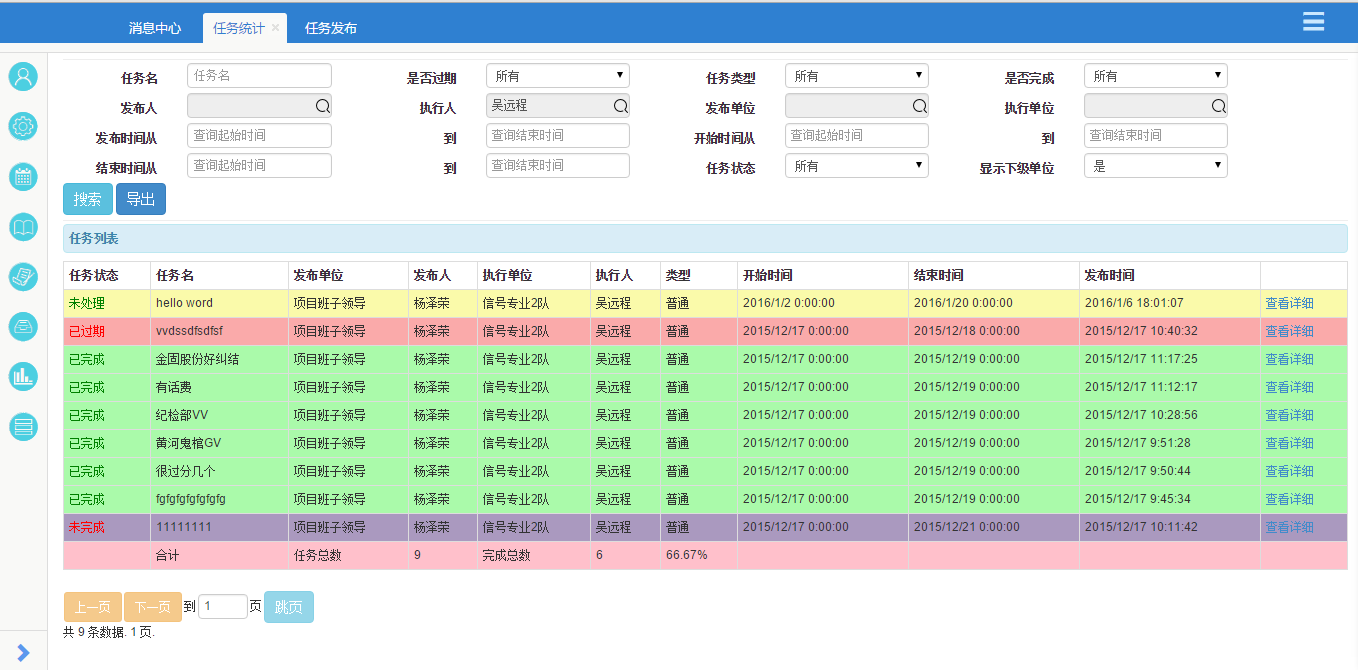
Task: Click the search magnifier in 执行单位 field
Action: coord(1218,106)
